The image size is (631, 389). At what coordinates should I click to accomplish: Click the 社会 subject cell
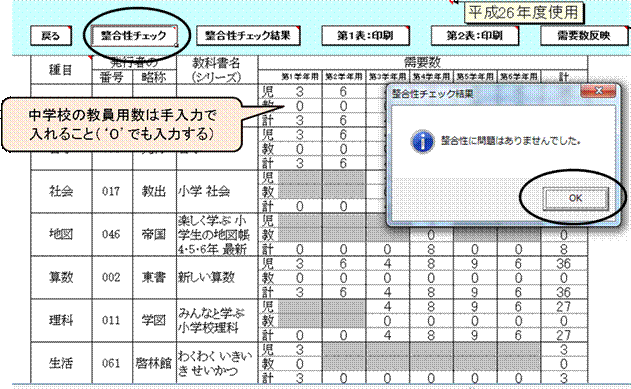tap(61, 191)
